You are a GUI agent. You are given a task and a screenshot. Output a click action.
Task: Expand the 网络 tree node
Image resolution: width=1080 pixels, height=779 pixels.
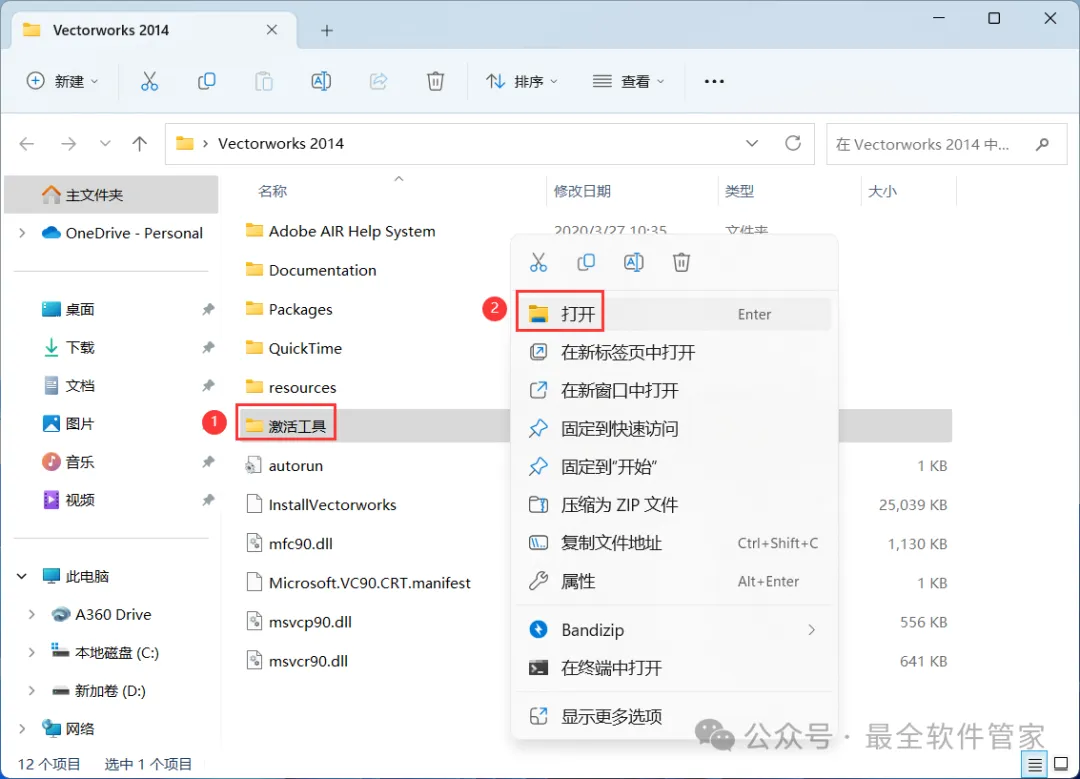point(22,728)
